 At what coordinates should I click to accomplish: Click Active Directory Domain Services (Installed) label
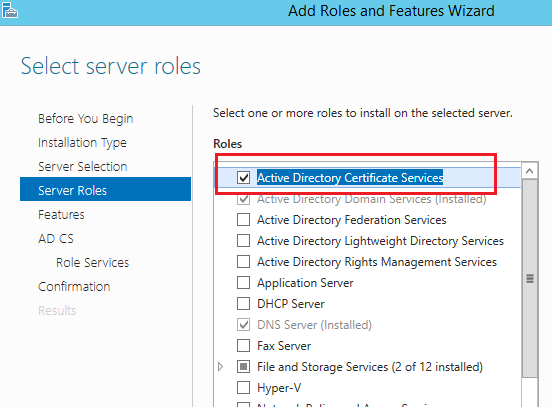pyautogui.click(x=372, y=199)
